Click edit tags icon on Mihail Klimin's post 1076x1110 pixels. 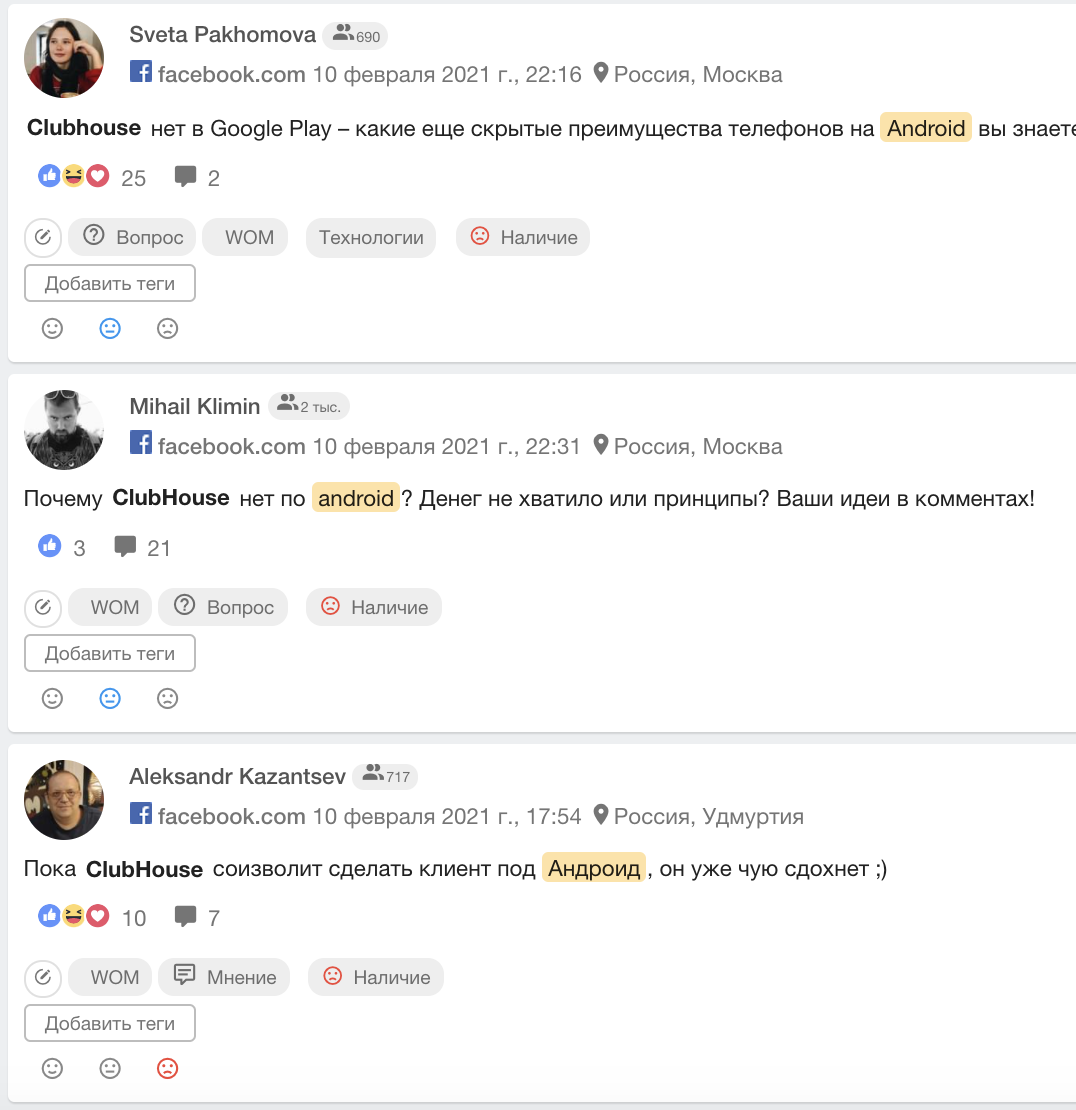43,607
